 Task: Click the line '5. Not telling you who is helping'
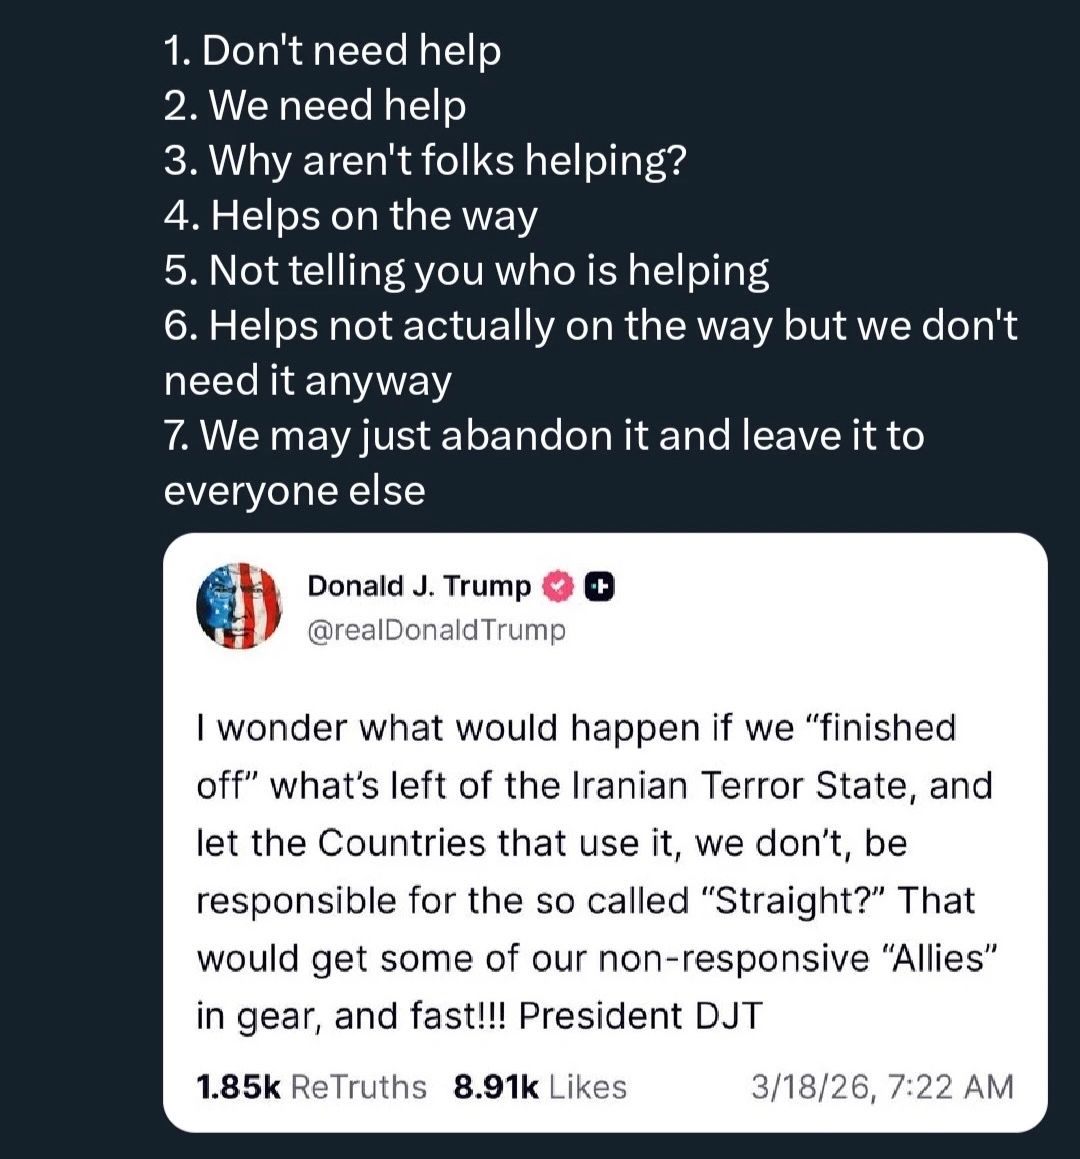pyautogui.click(x=466, y=271)
